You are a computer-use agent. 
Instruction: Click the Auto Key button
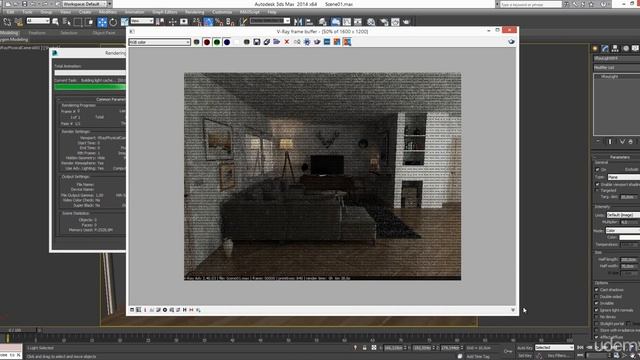(x=524, y=348)
